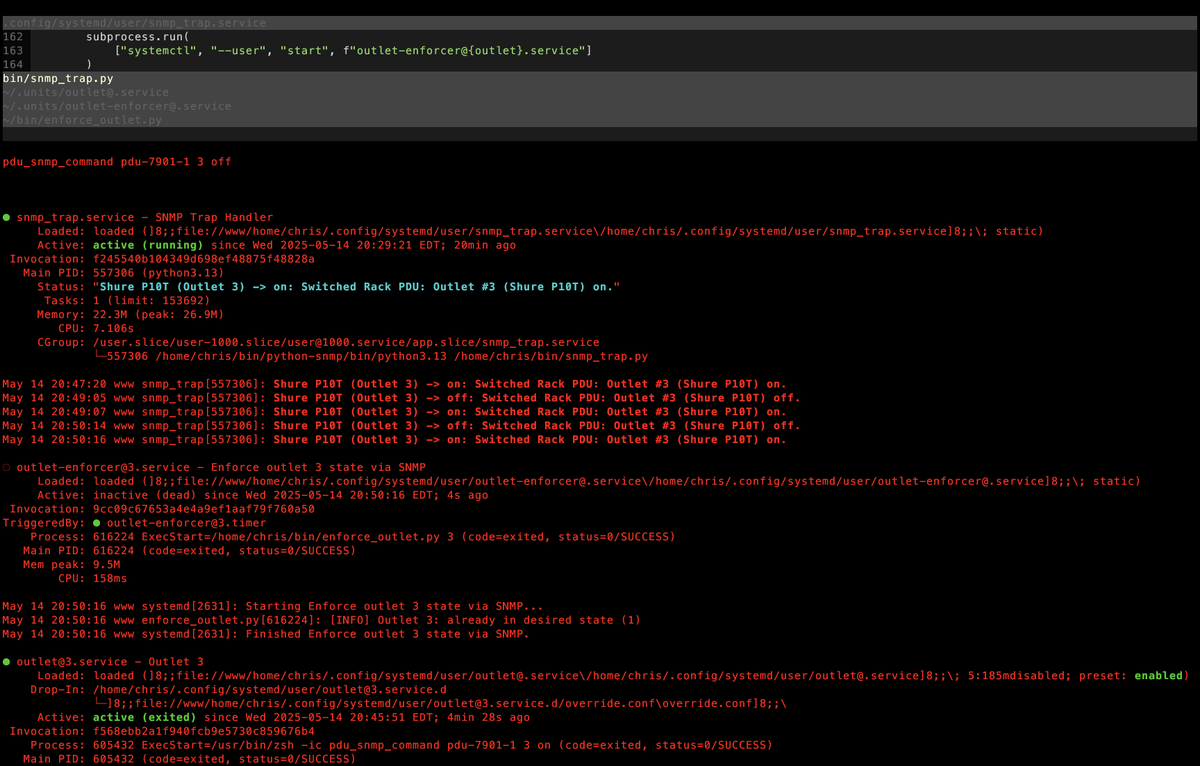Click the '[INFO] Outlet 3: already in desired state' line
The height and width of the screenshot is (766, 1200).
322,620
